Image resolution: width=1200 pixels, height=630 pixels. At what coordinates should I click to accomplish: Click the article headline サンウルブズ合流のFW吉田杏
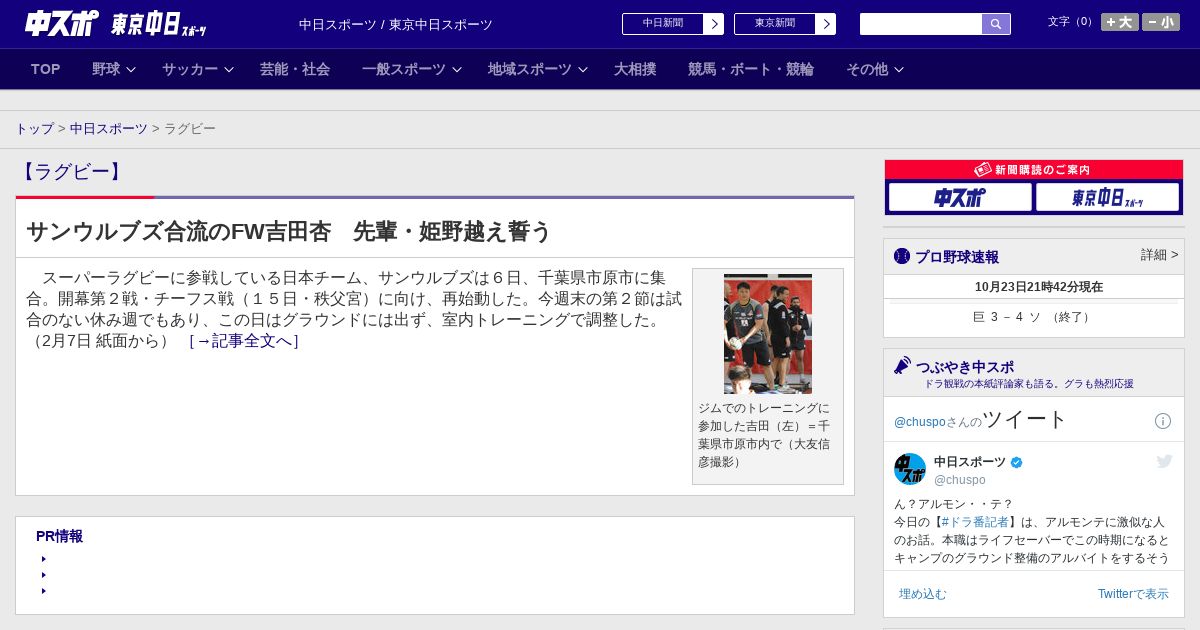point(288,231)
